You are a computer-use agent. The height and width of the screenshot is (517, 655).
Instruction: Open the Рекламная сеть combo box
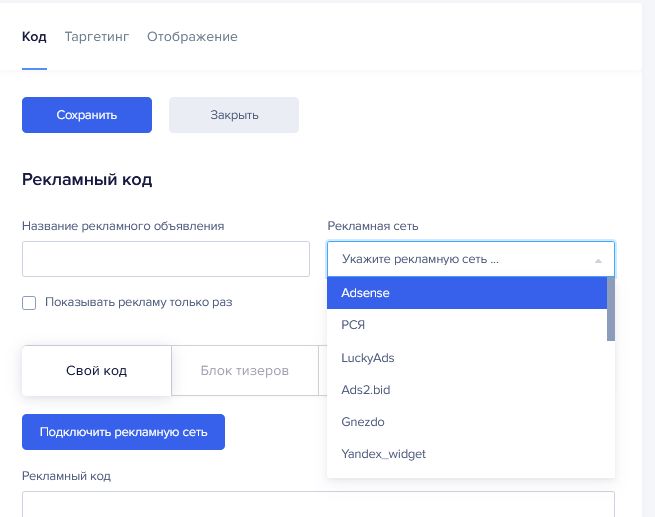pos(471,259)
